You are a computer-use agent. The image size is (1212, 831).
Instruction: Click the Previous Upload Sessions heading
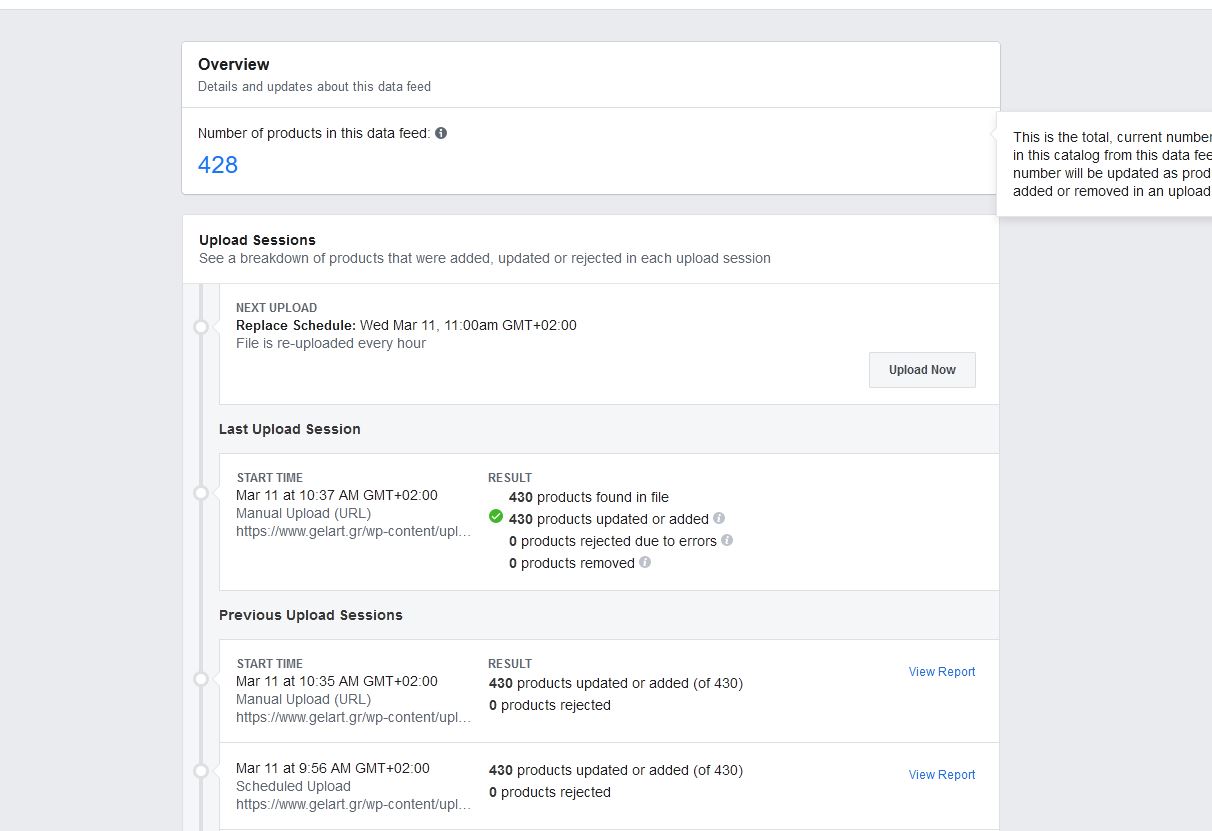click(x=311, y=615)
